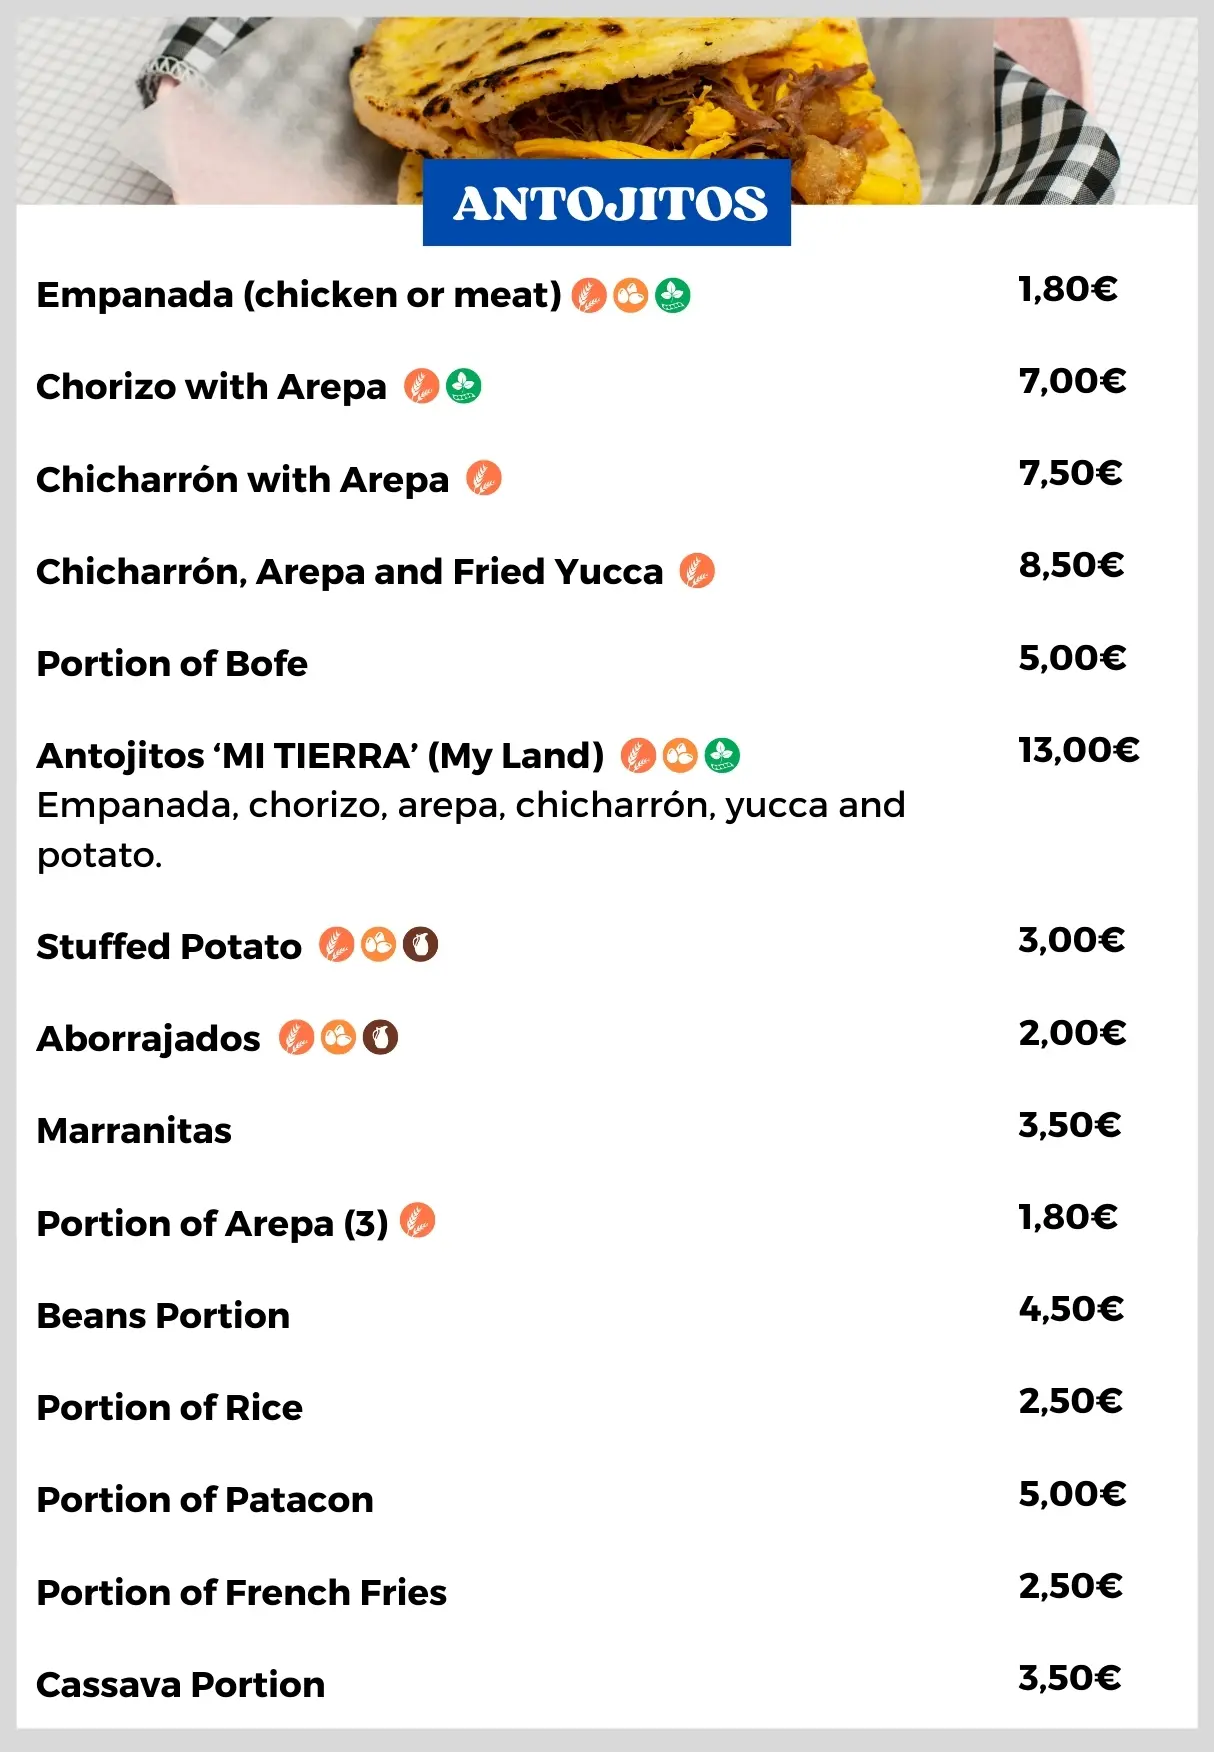Click the green icon beside Antojitos 'MI TIERRA'
The image size is (1214, 1752).
pyautogui.click(x=722, y=755)
